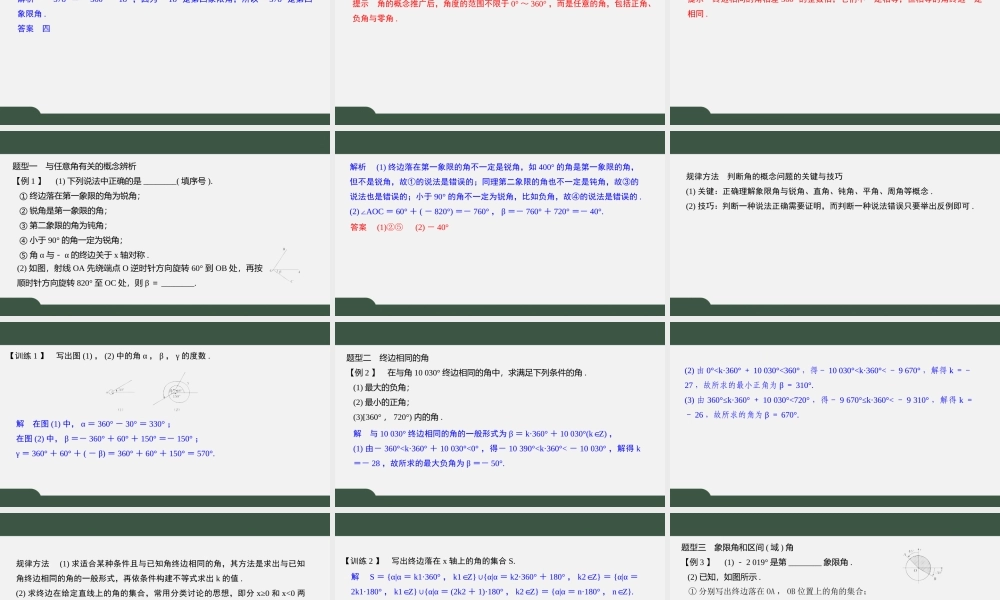Click the dark green header banner above 题型一
This screenshot has width=1000, height=600.
(x=165, y=141)
